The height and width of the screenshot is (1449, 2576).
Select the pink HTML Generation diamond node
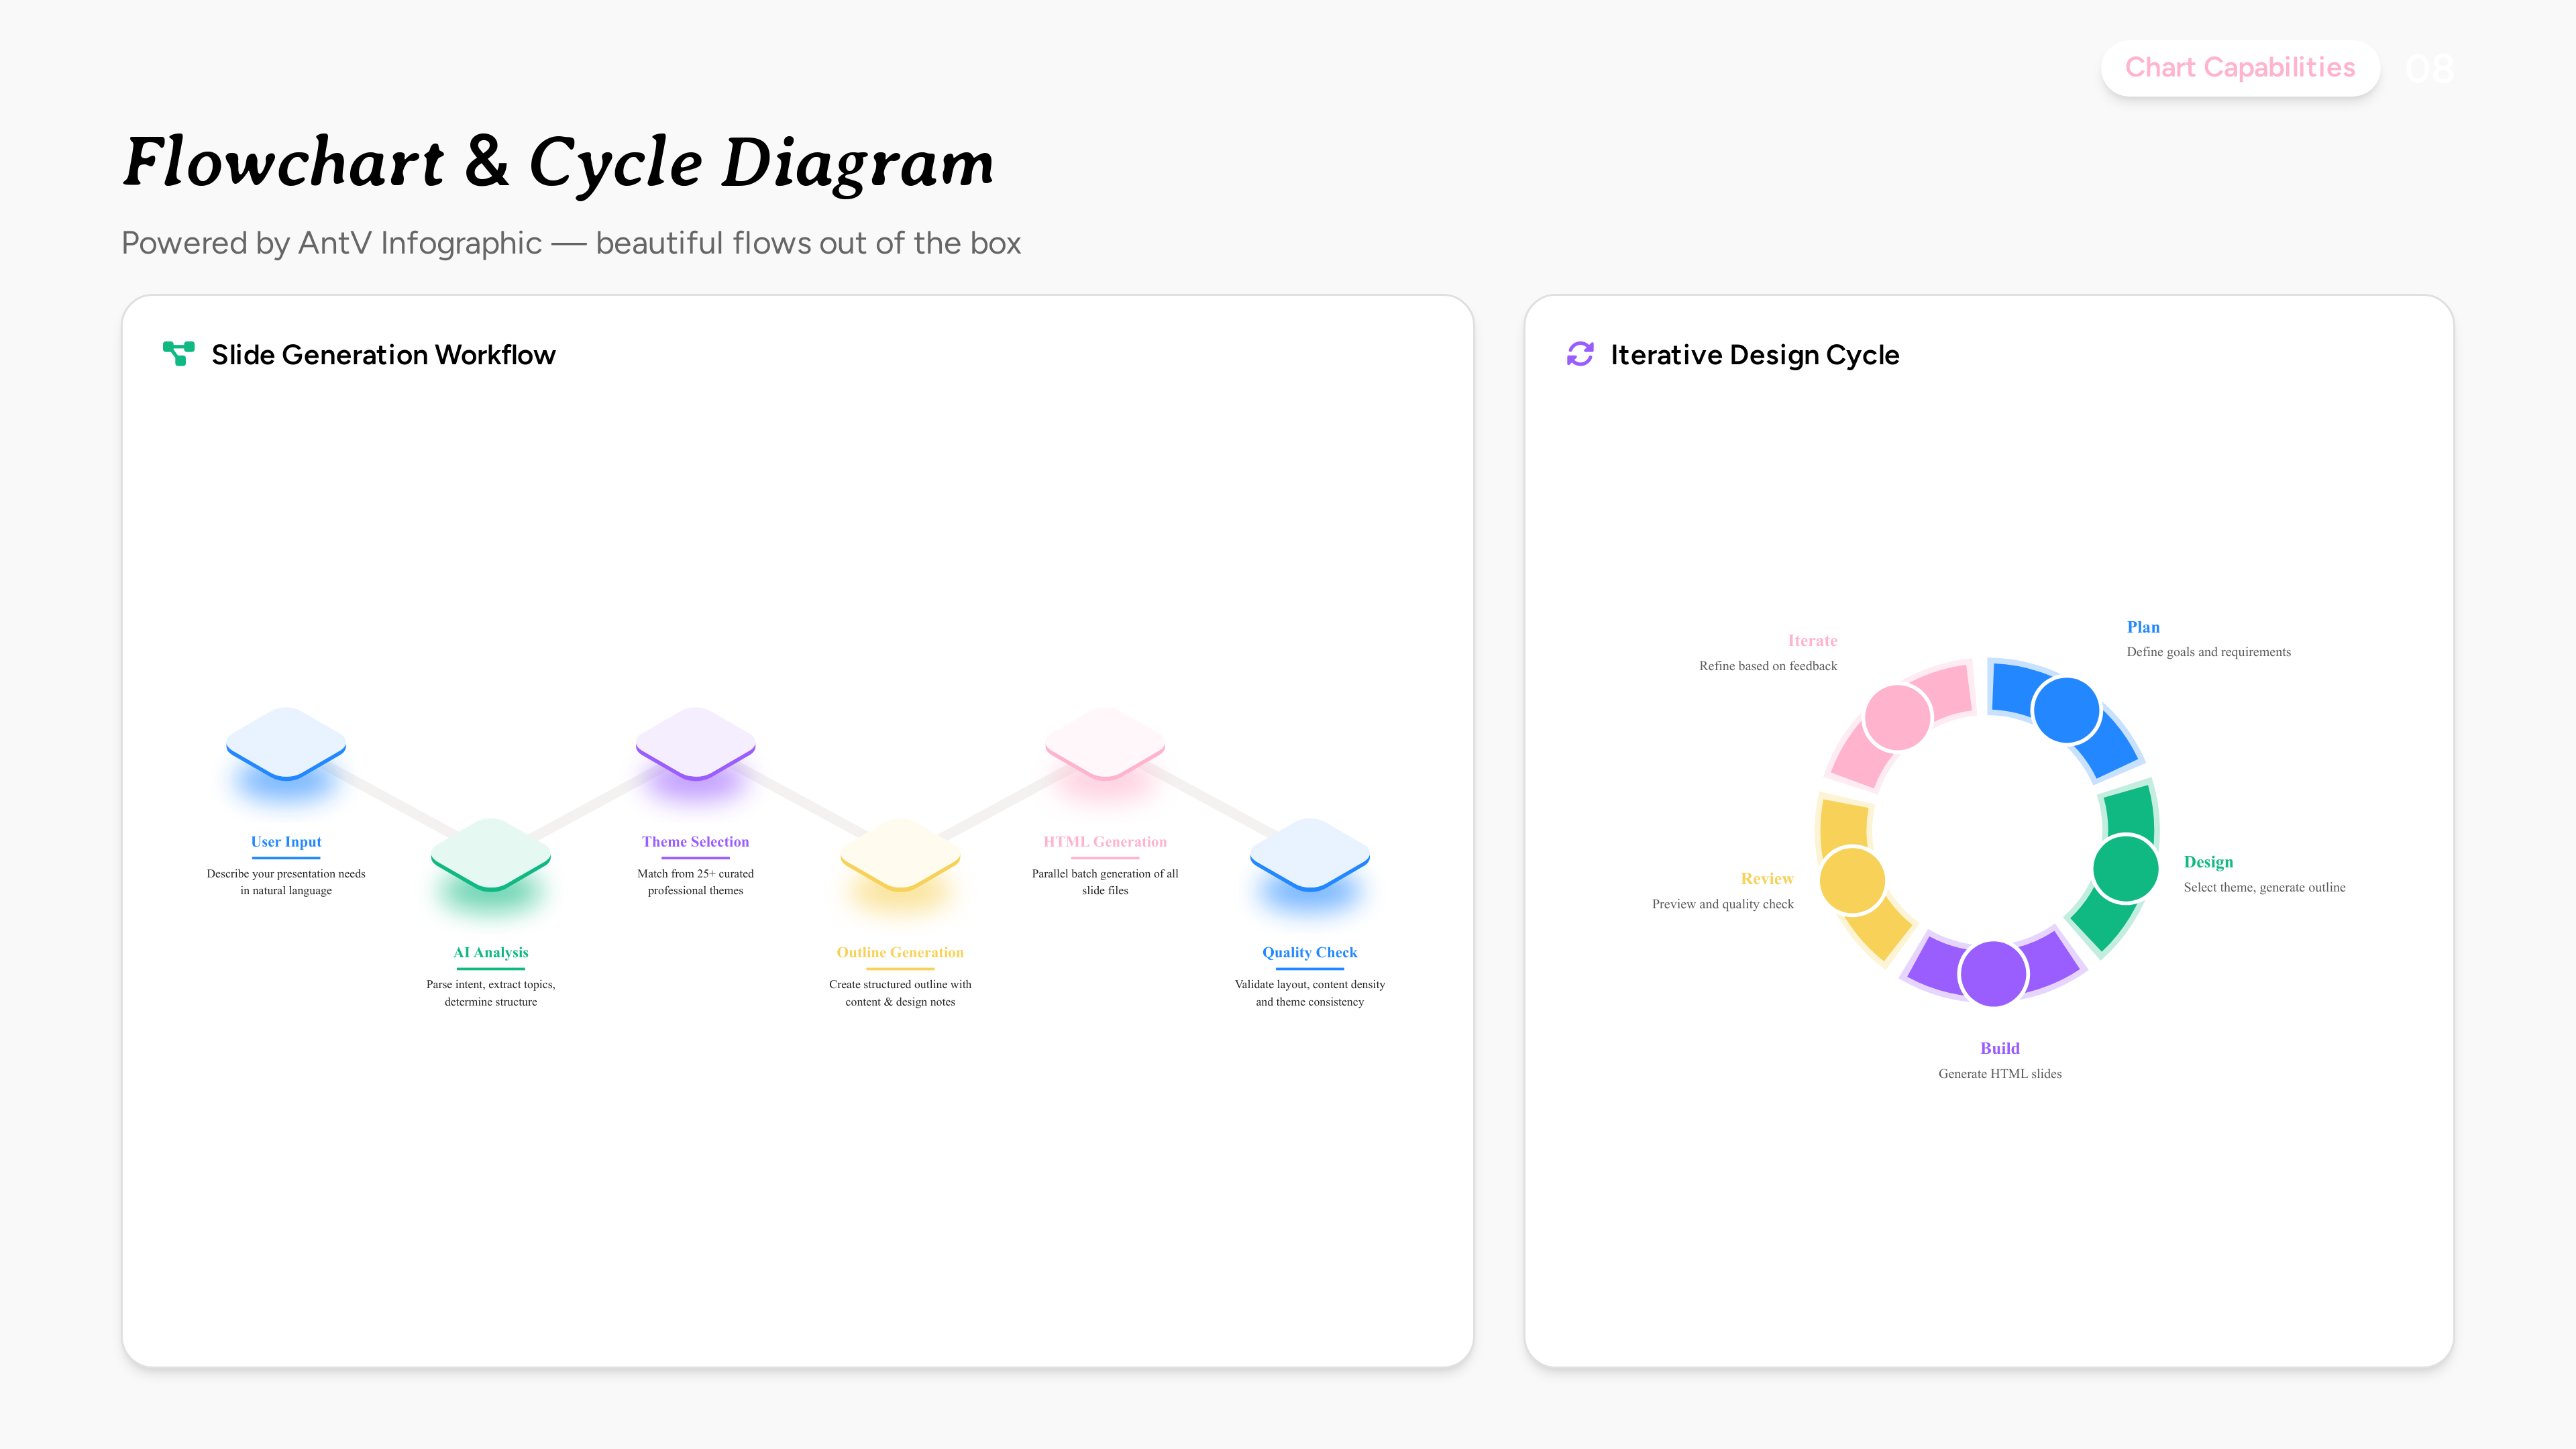1105,743
